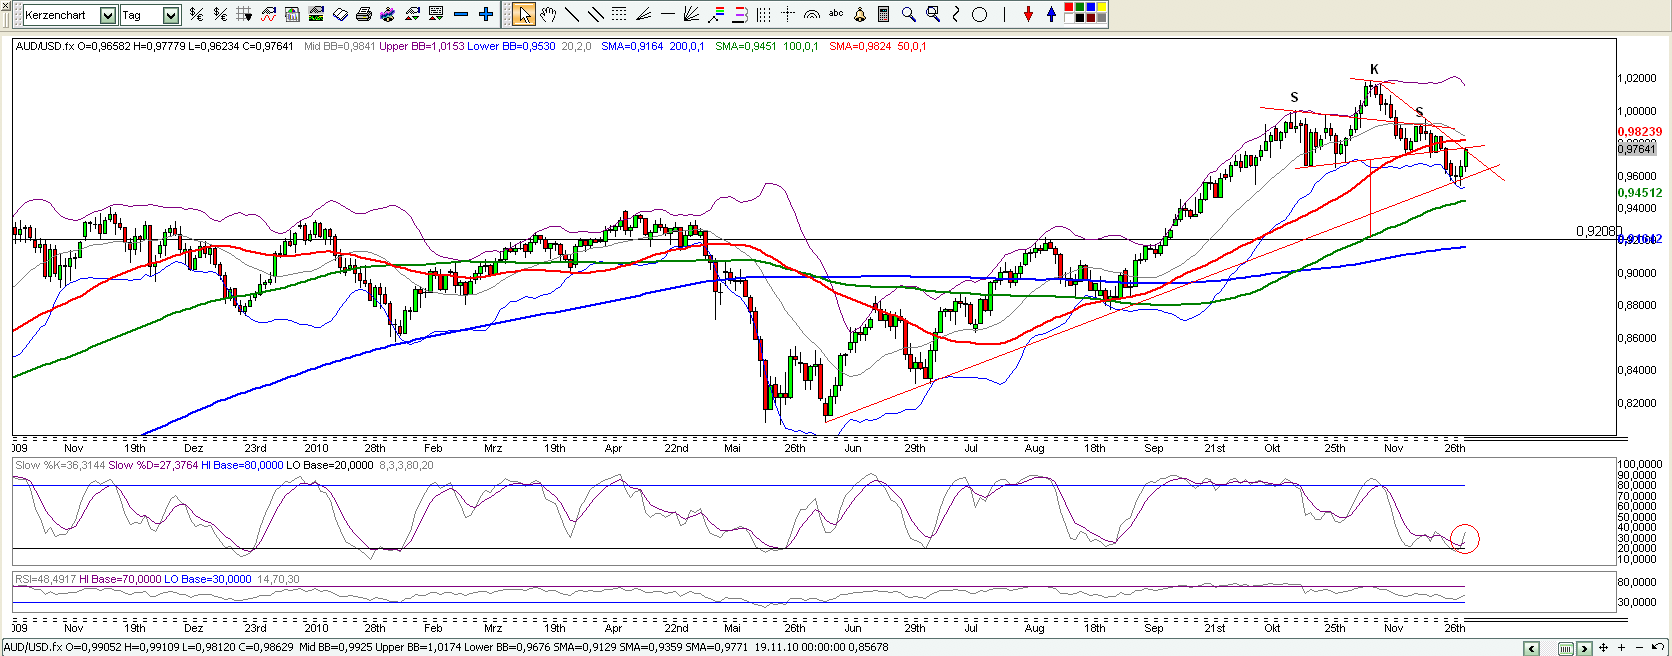Select the purple bracket levels tool
The height and width of the screenshot is (656, 1672).
tap(740, 14)
